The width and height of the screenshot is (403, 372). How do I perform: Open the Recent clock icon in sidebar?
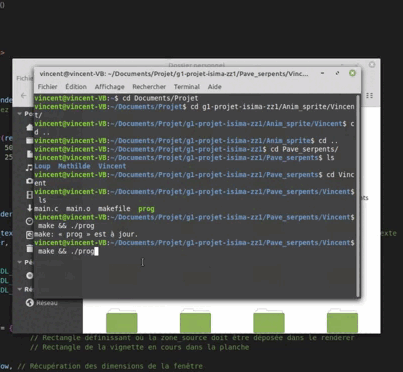point(30,221)
